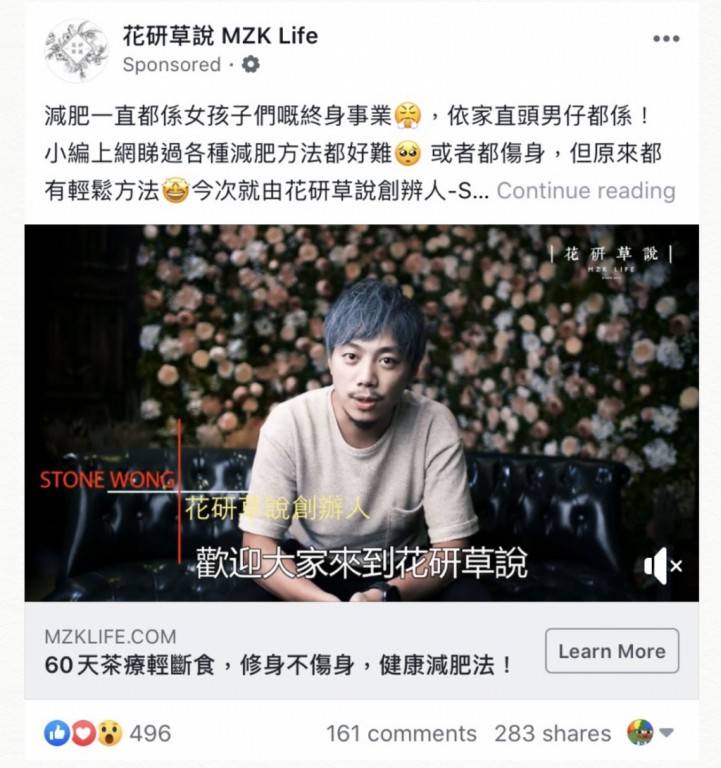Click the Wow reaction emoji icon
Image resolution: width=721 pixels, height=768 pixels.
(110, 733)
